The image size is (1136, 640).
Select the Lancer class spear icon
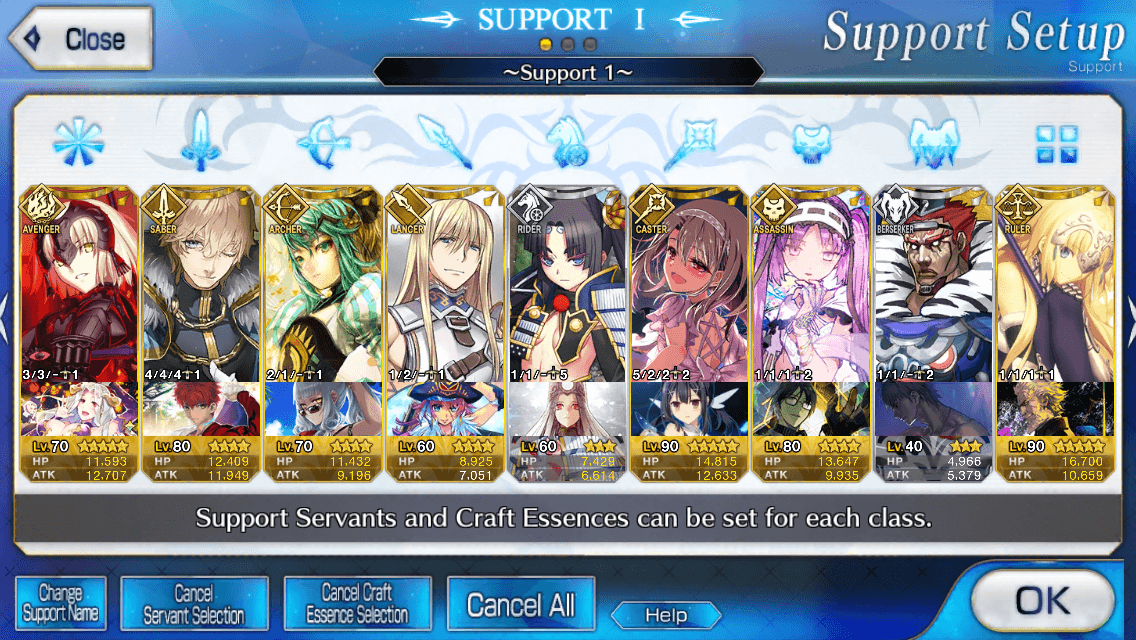pos(446,142)
